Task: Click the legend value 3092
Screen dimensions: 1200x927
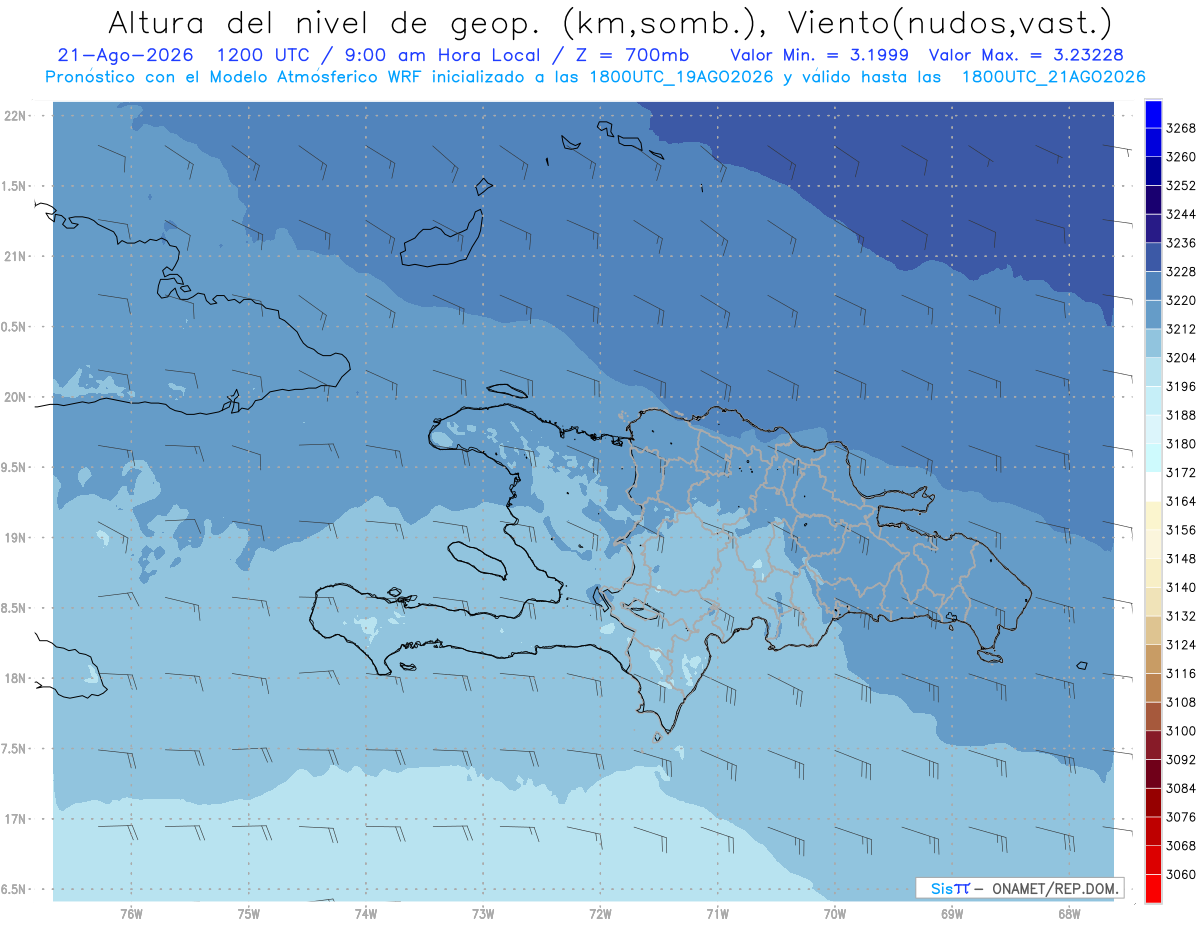Action: point(1181,759)
